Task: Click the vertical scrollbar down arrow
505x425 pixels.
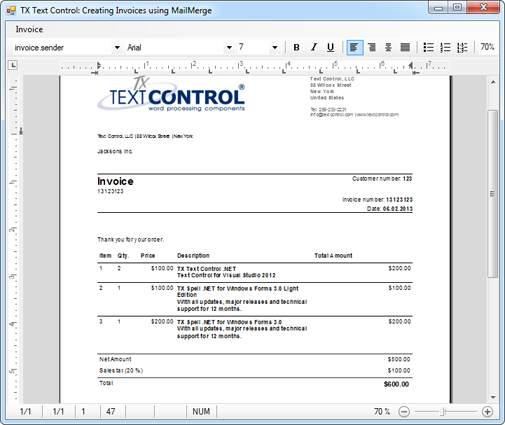Action: tap(493, 397)
